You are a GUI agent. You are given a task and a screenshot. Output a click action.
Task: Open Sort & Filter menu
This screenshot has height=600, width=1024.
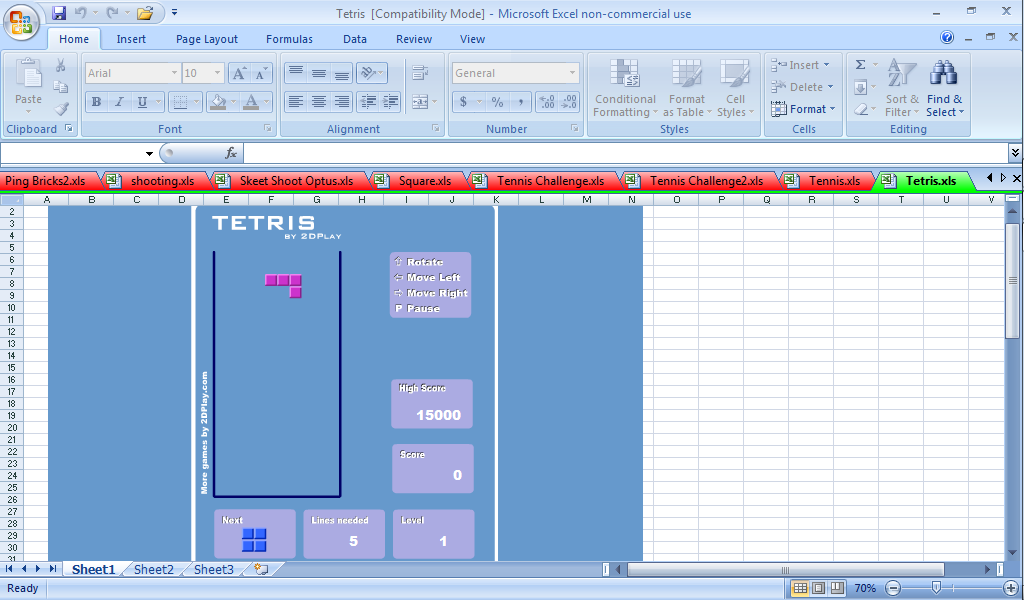902,87
